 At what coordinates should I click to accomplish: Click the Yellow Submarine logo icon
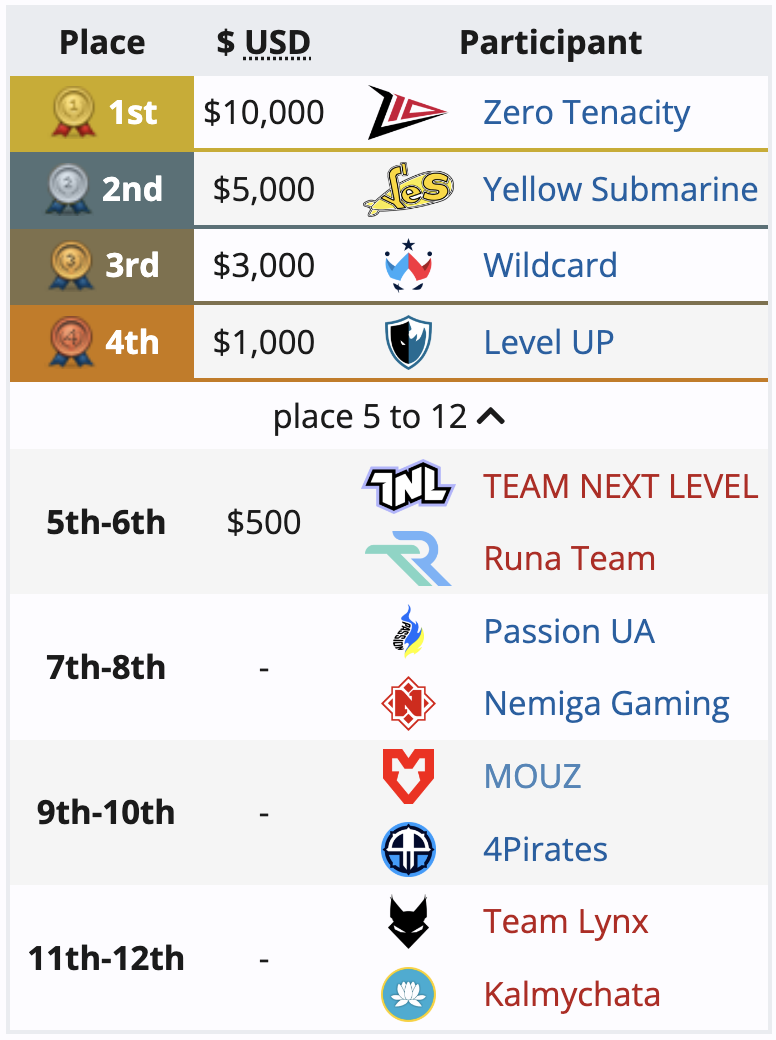(x=409, y=189)
